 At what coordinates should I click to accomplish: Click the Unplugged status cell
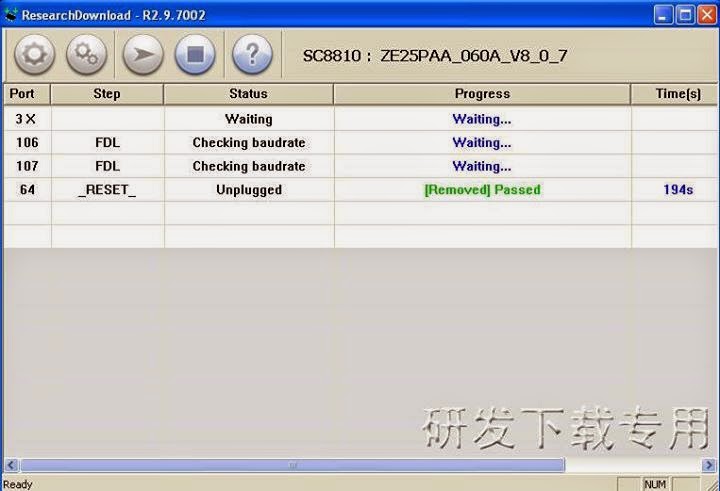tap(249, 189)
